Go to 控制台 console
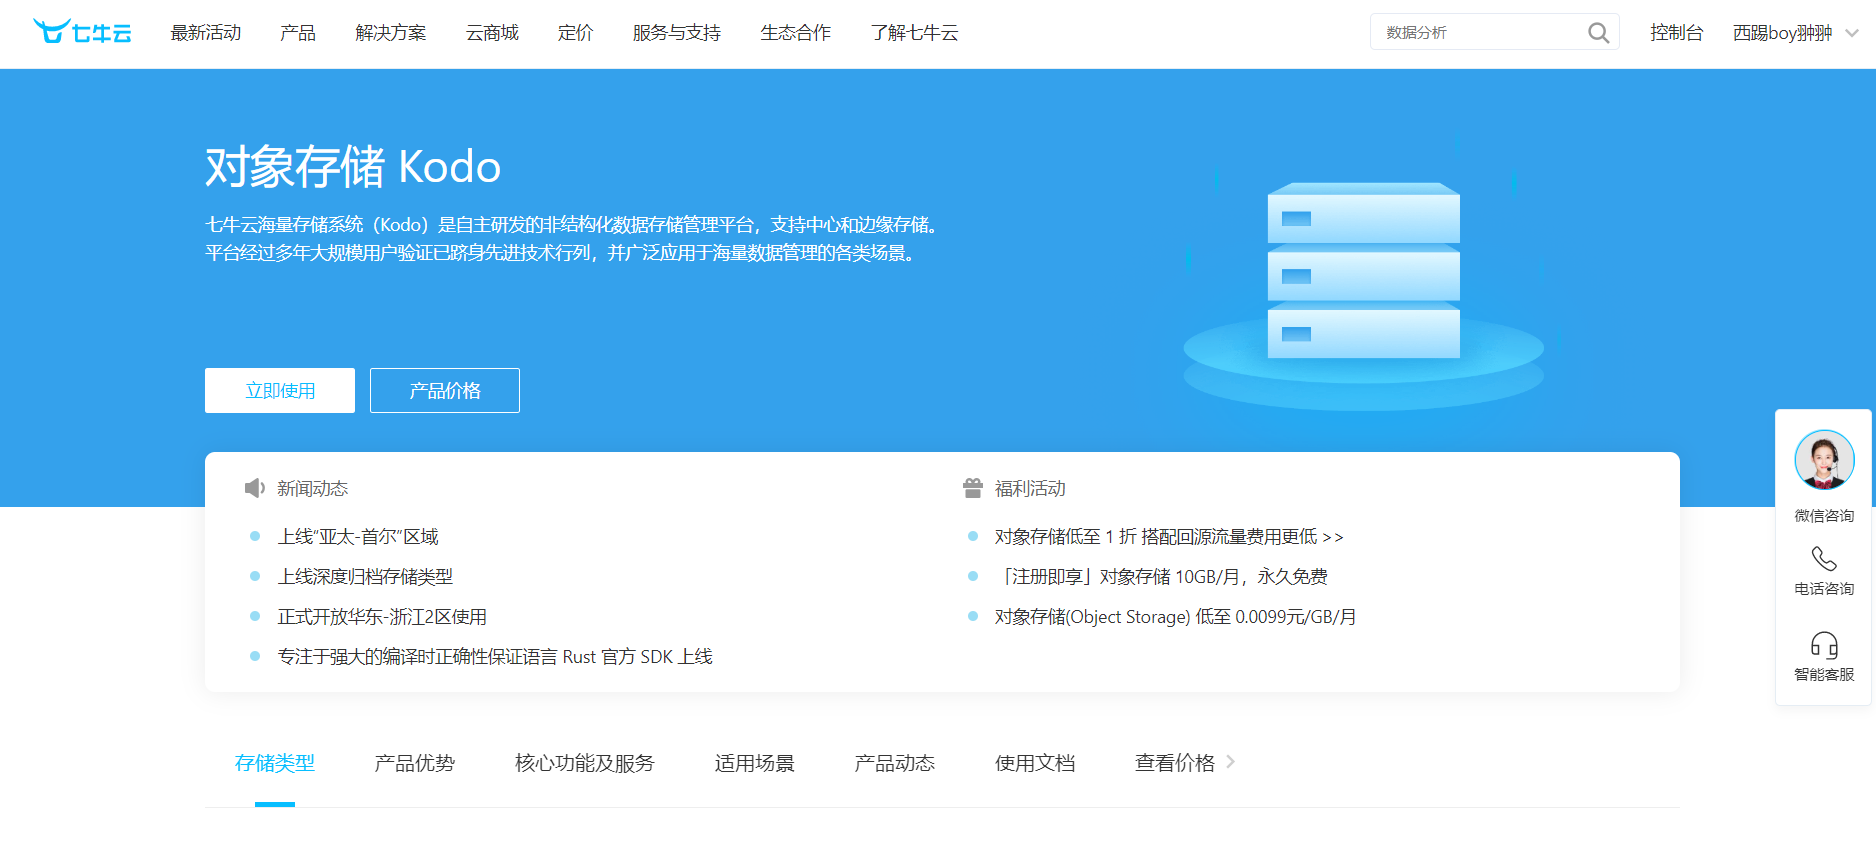The image size is (1876, 846). [x=1676, y=33]
